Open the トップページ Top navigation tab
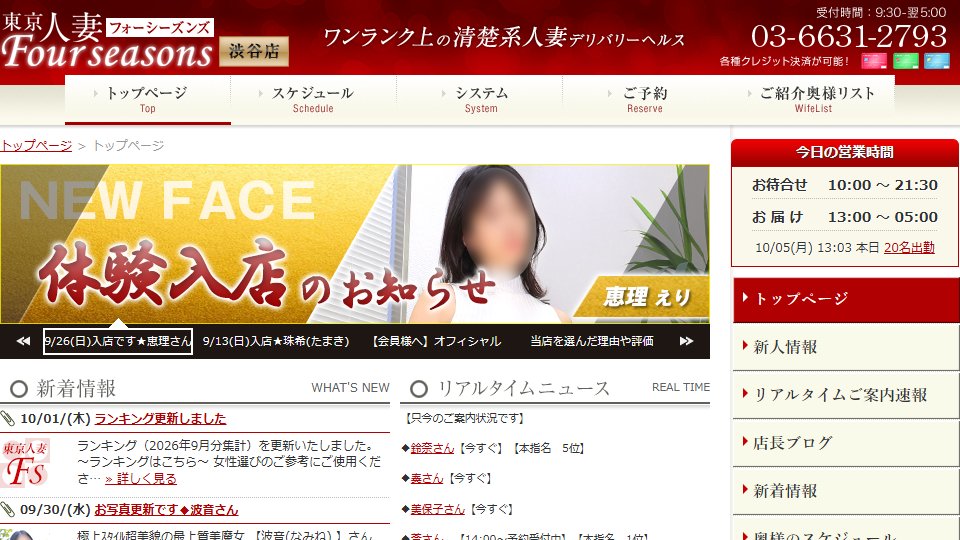 coord(148,100)
